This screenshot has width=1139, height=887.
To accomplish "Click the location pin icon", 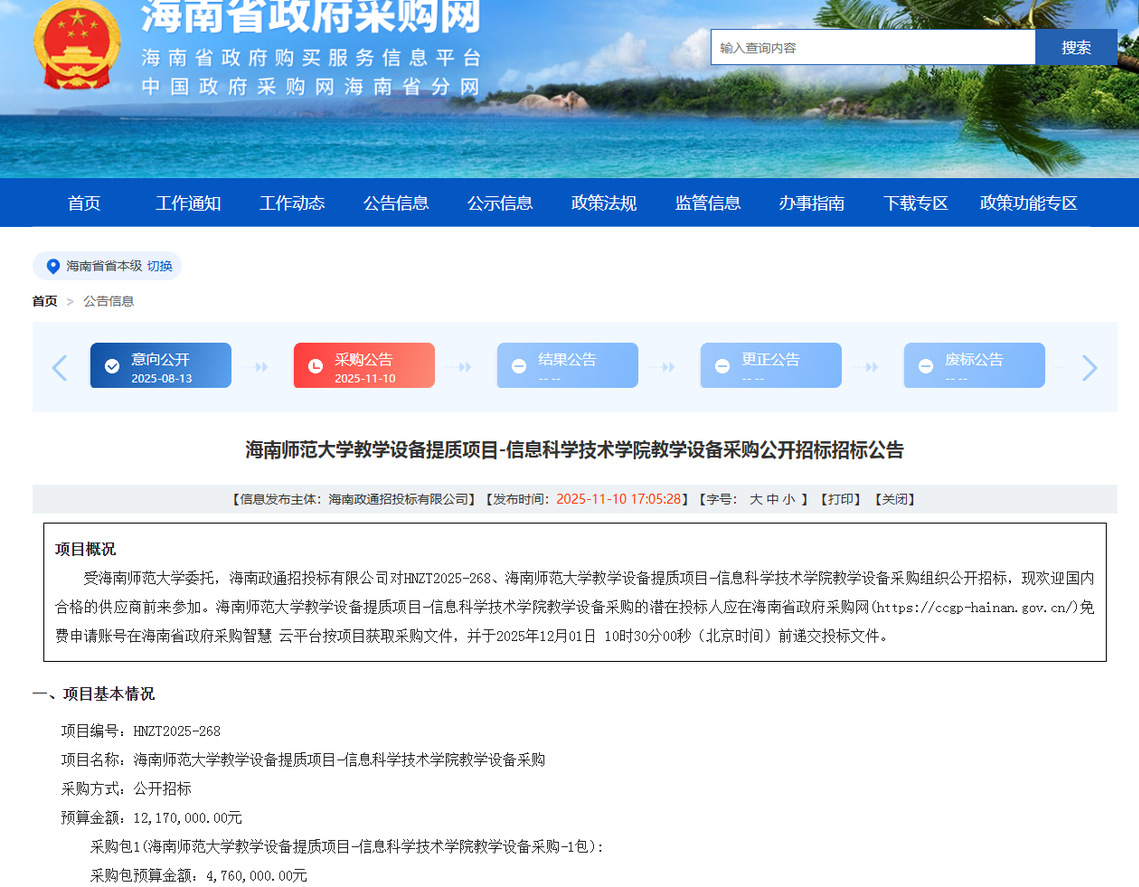I will coord(53,266).
